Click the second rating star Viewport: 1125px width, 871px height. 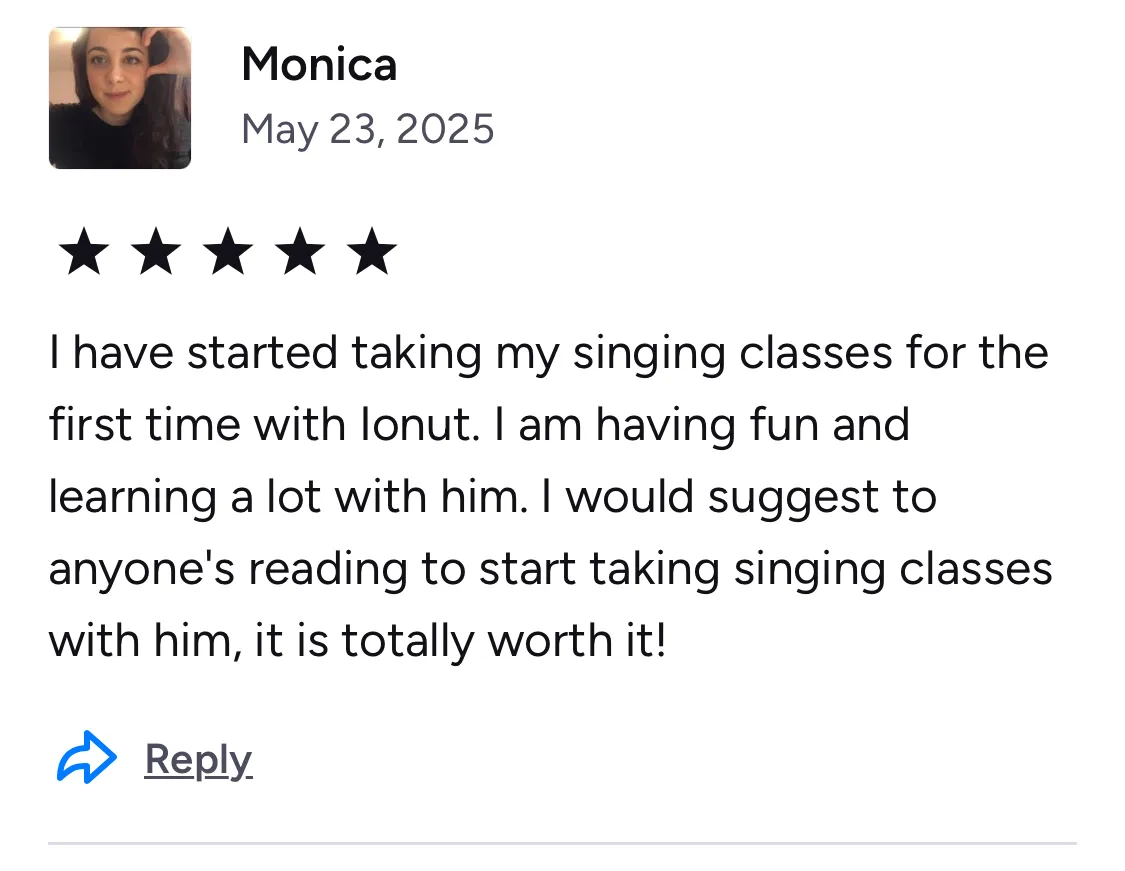156,251
